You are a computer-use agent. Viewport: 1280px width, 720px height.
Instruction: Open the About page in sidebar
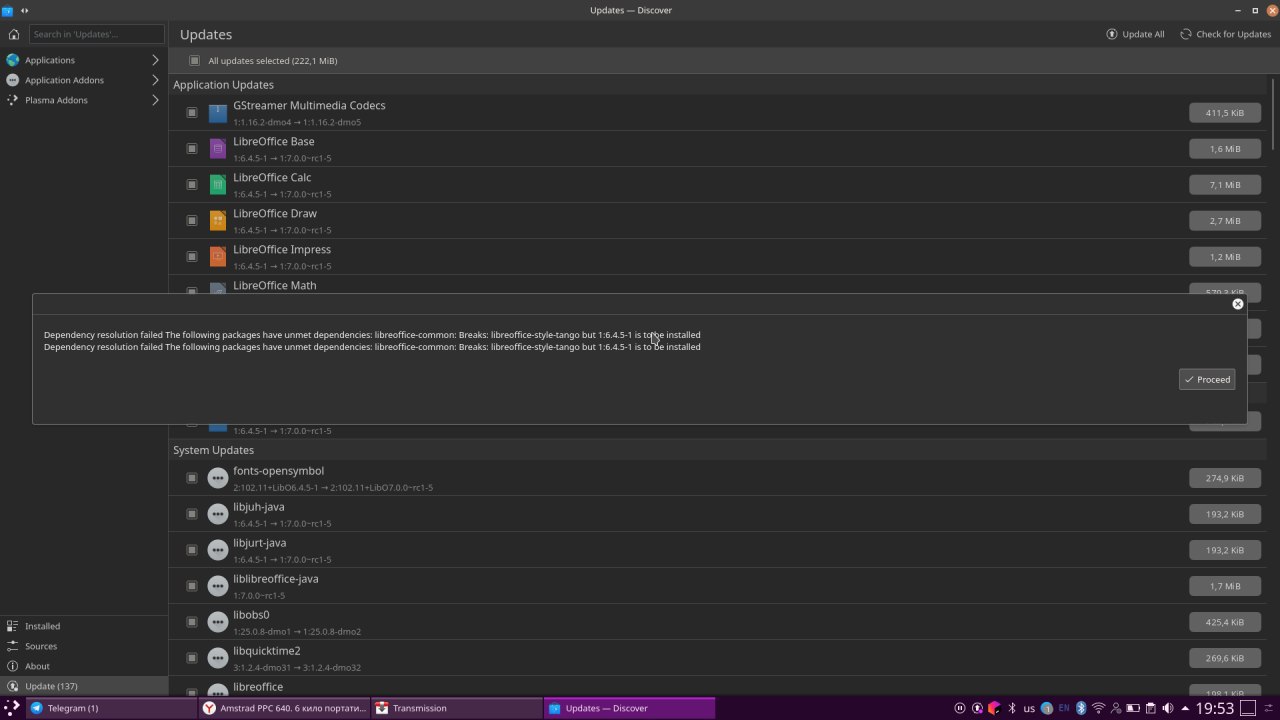click(84, 666)
